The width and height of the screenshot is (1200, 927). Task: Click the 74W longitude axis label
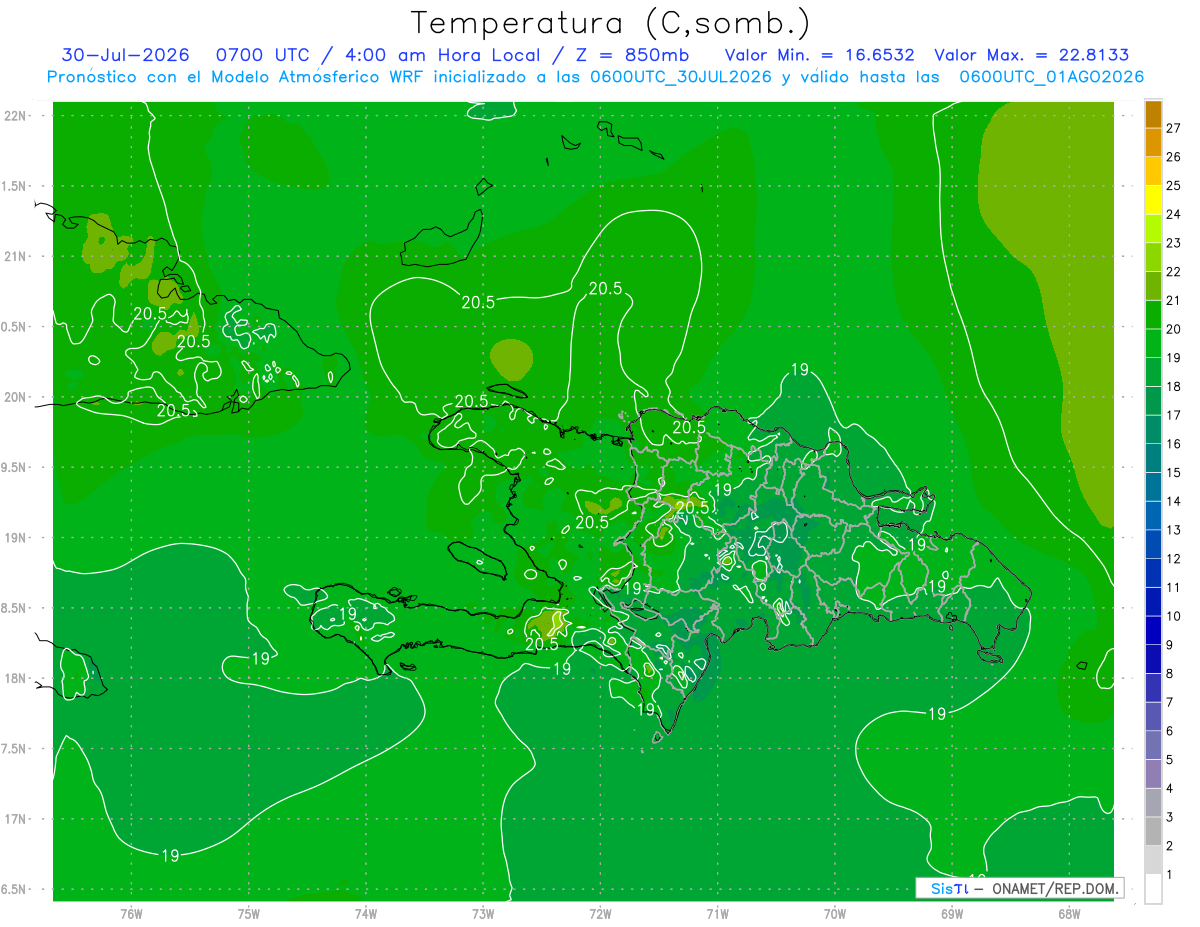pyautogui.click(x=366, y=913)
